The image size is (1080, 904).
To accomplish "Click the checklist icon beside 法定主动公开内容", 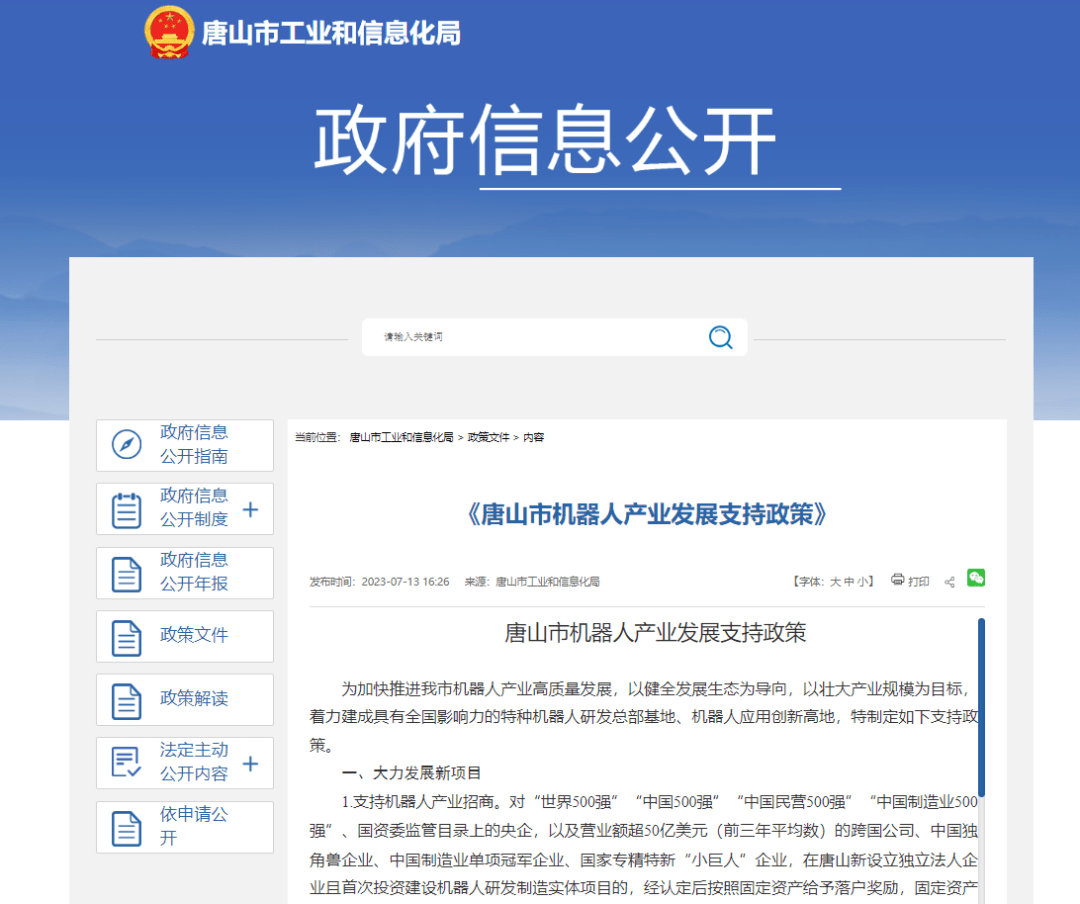I will click(125, 763).
